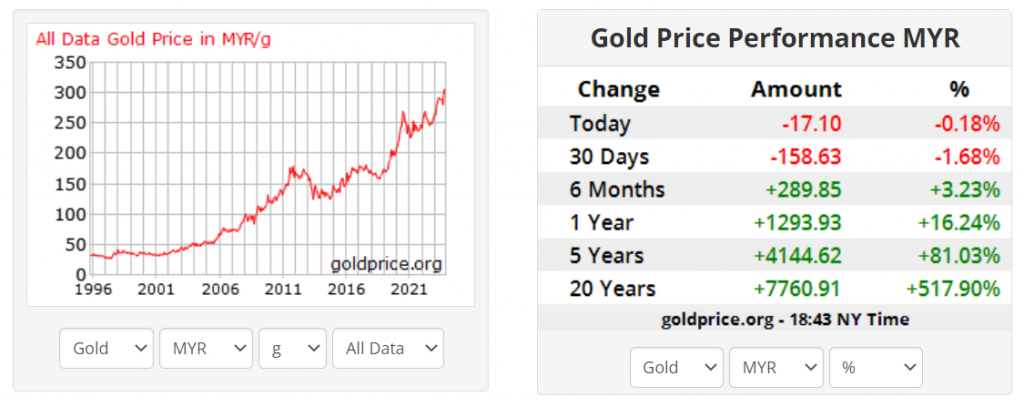Select the 'Today' performance row

(600, 124)
